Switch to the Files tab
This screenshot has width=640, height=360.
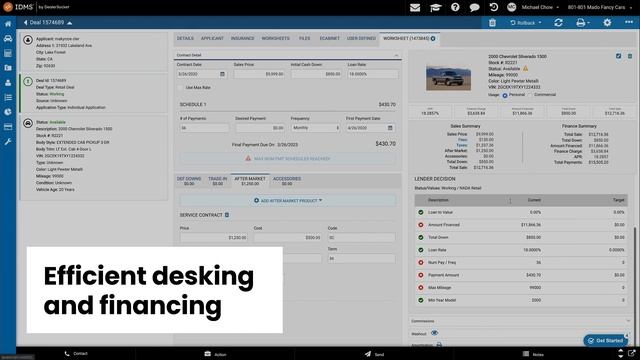pyautogui.click(x=304, y=38)
